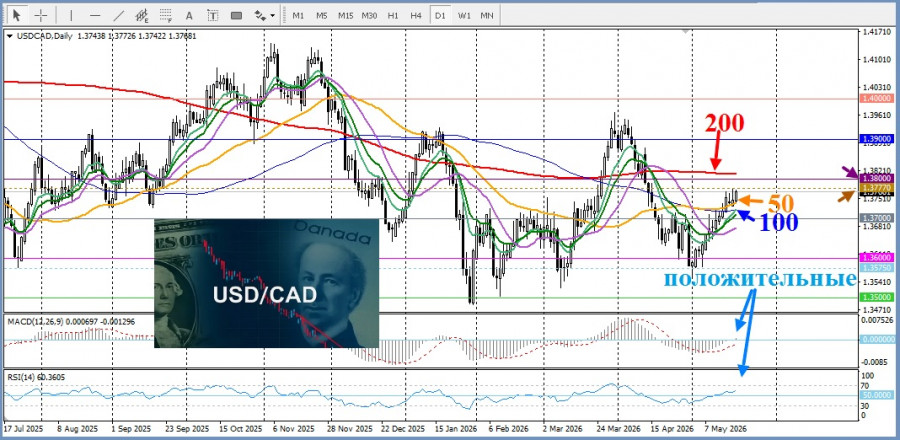This screenshot has height=440, width=900.
Task: Click the triangle before USDCAD,Daily title
Action: [x=10, y=36]
